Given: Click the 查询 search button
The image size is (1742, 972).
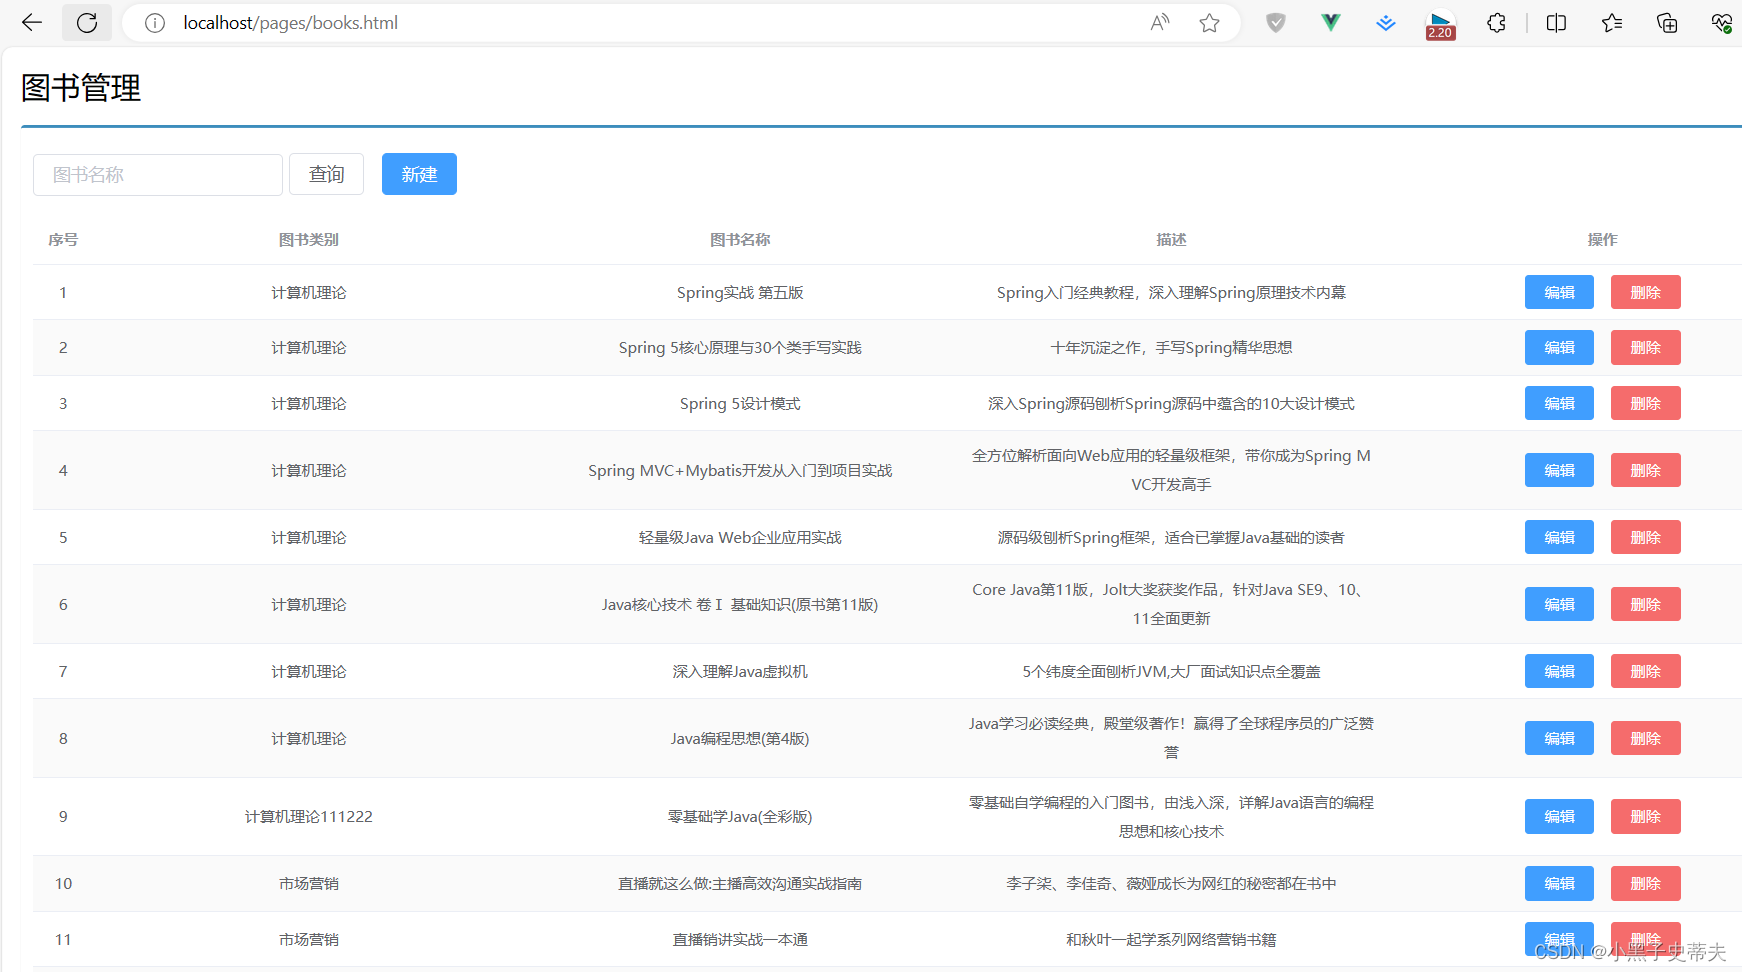Looking at the screenshot, I should click(326, 175).
